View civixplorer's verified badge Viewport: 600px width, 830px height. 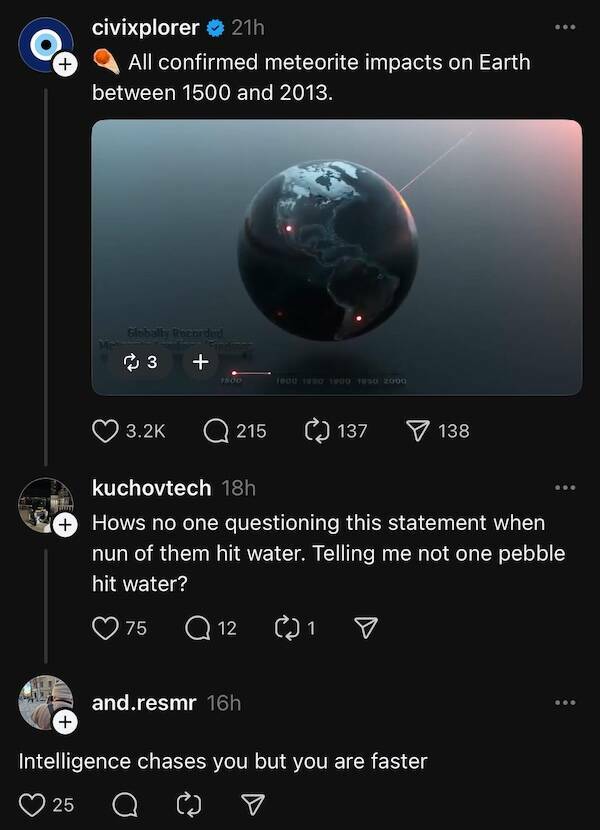tap(213, 28)
